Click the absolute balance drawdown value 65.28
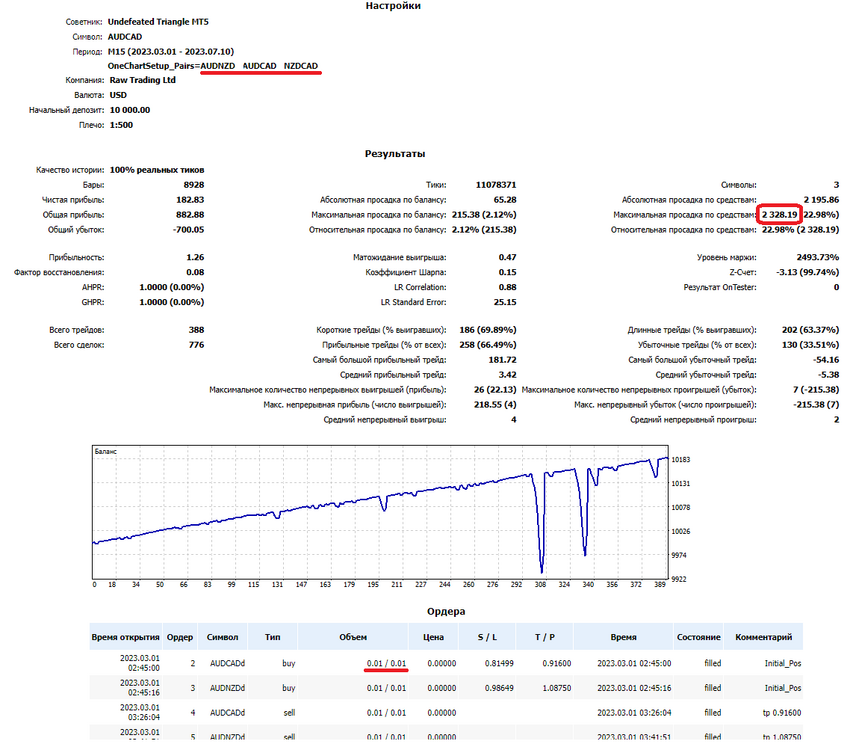 505,200
